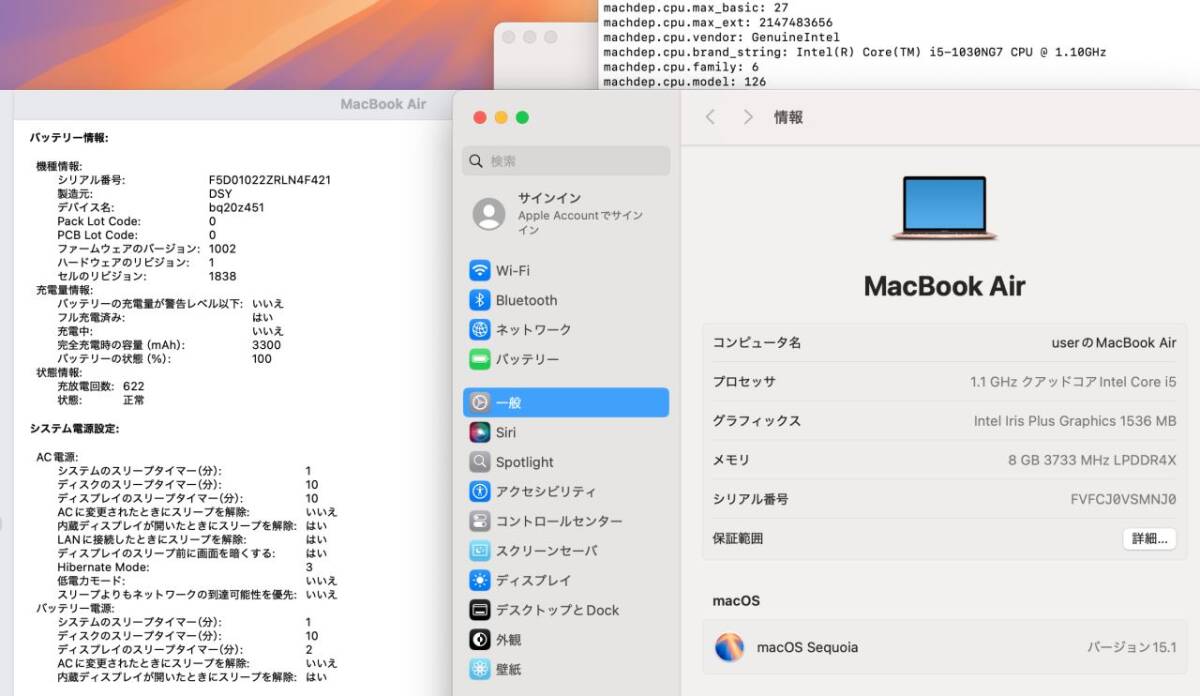Click サインイン Apple Account link text
The width and height of the screenshot is (1200, 696).
coord(580,214)
